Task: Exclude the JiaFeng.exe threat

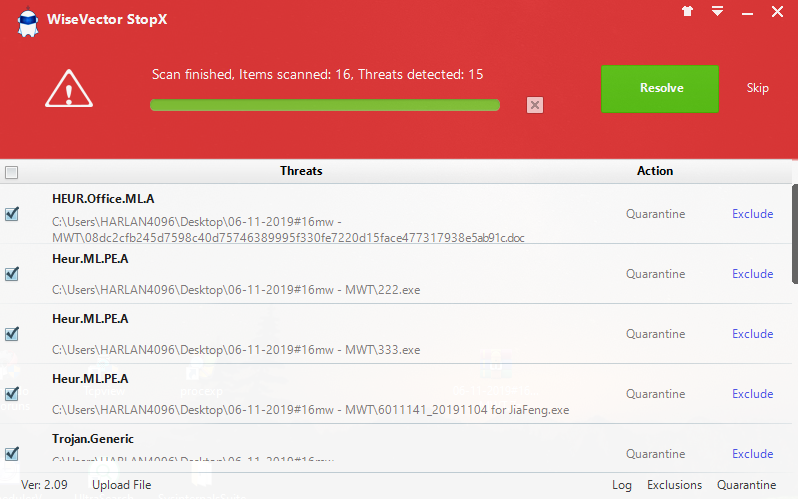Action: [x=752, y=394]
